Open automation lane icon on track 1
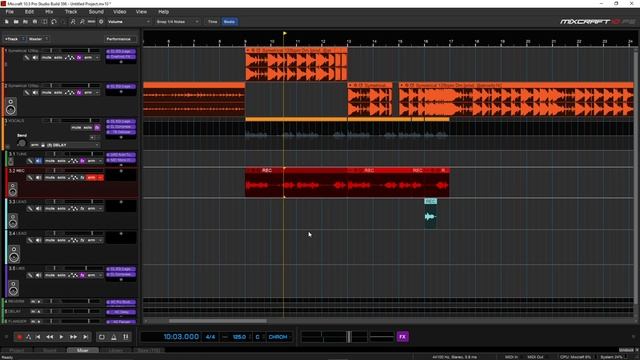 coord(70,58)
